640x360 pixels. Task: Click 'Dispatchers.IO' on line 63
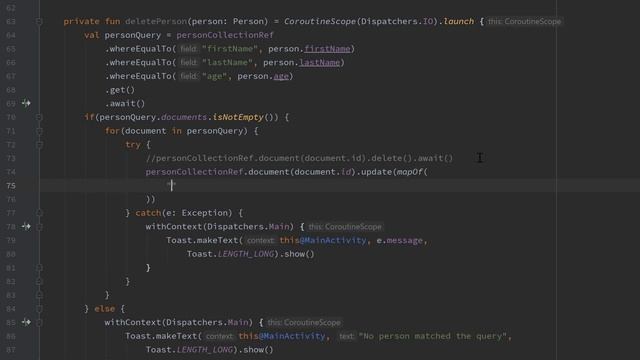tap(397, 21)
